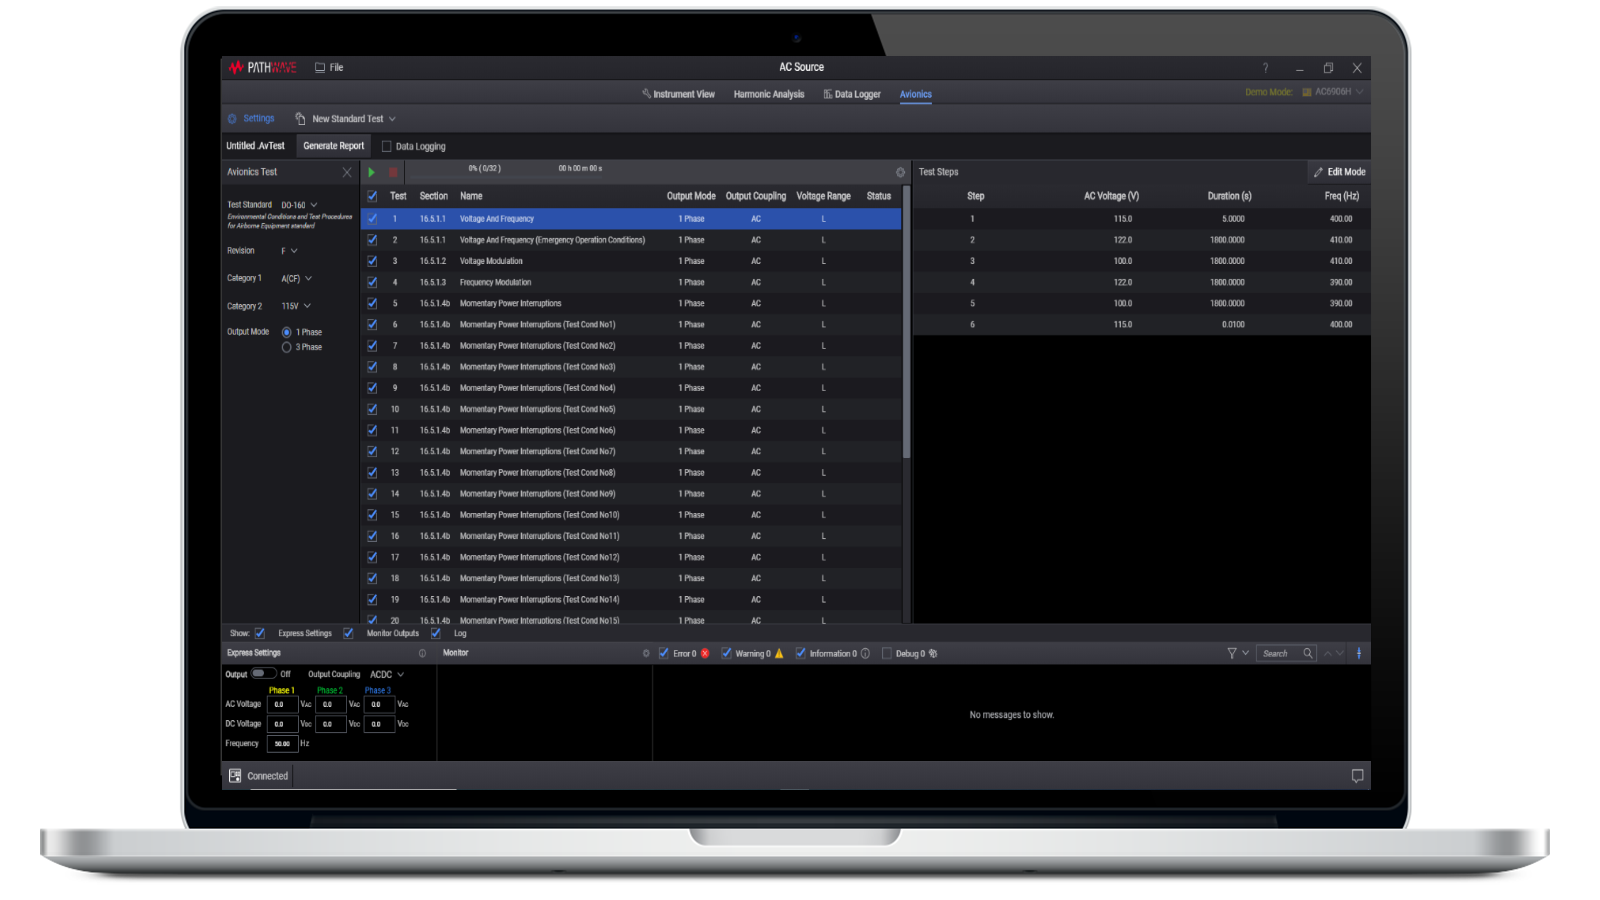The image size is (1600, 900).
Task: Open test list gear settings icon
Action: pos(900,172)
